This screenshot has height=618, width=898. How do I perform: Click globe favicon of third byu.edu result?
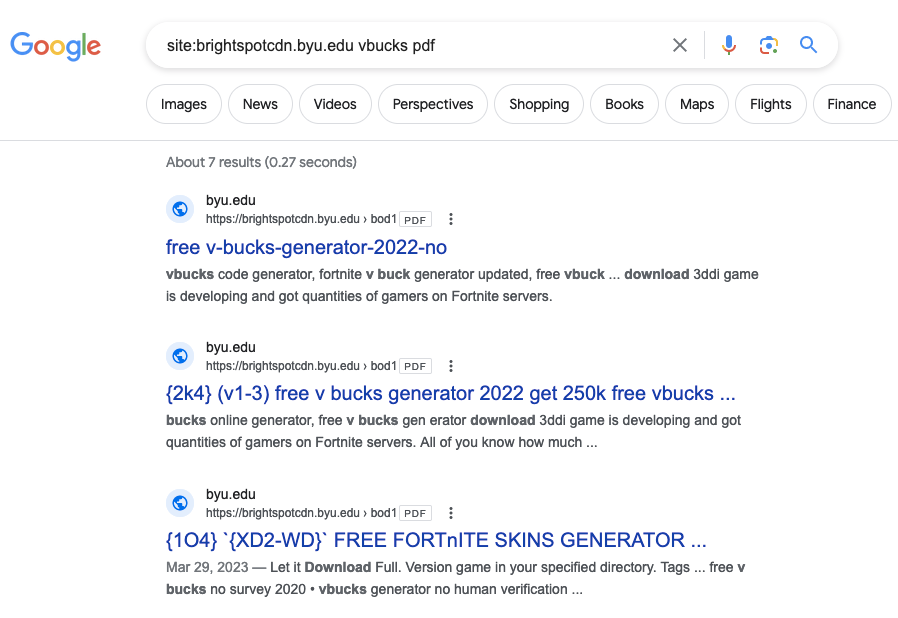pos(180,503)
